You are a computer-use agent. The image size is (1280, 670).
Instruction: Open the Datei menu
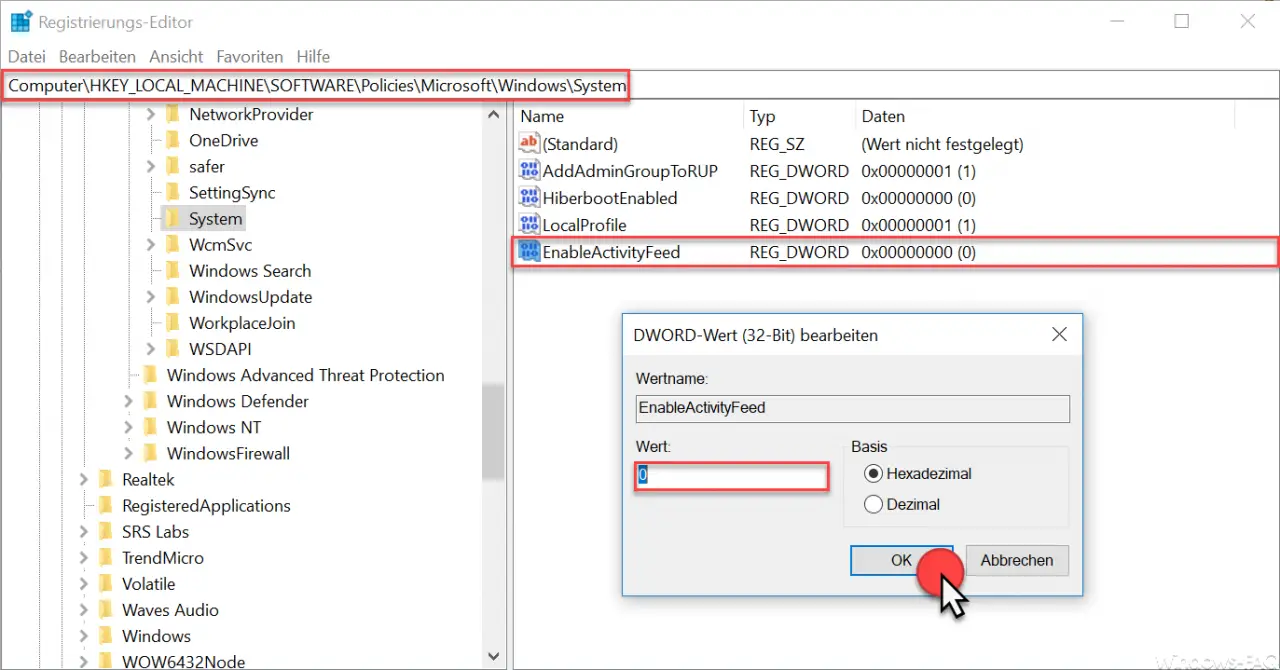[27, 57]
